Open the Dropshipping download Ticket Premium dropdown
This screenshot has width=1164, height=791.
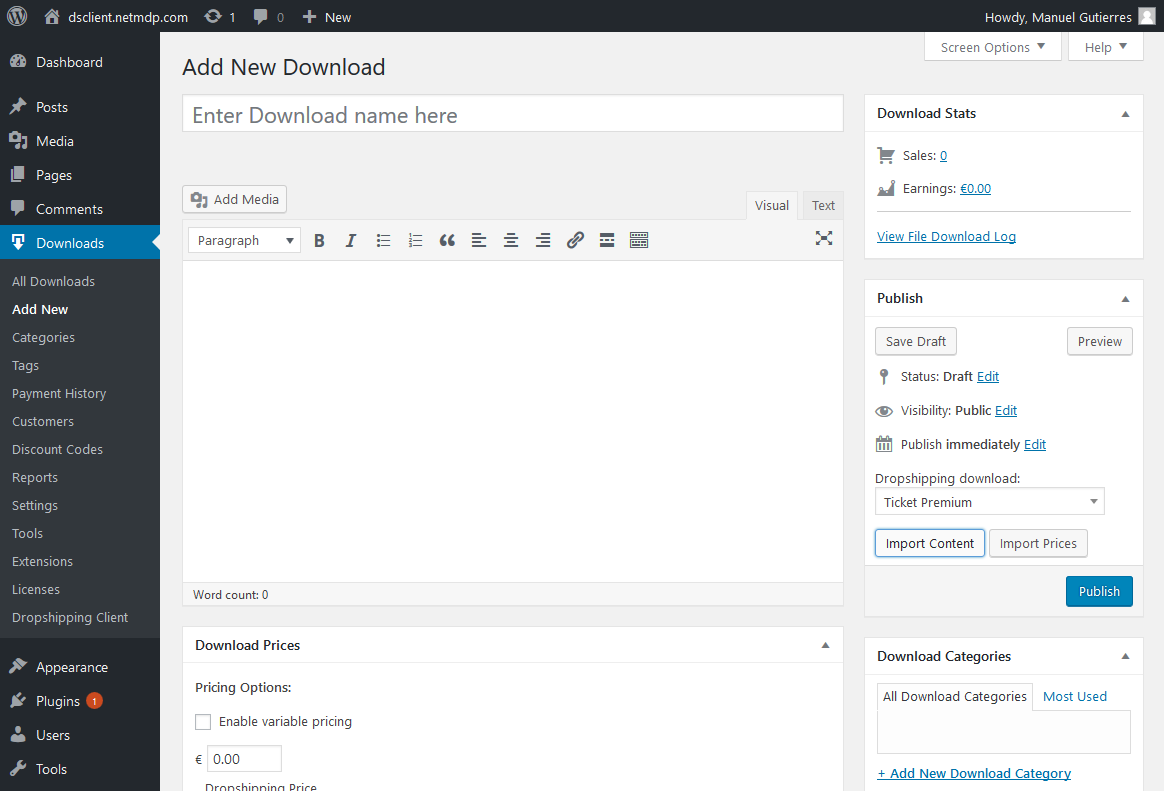(990, 502)
